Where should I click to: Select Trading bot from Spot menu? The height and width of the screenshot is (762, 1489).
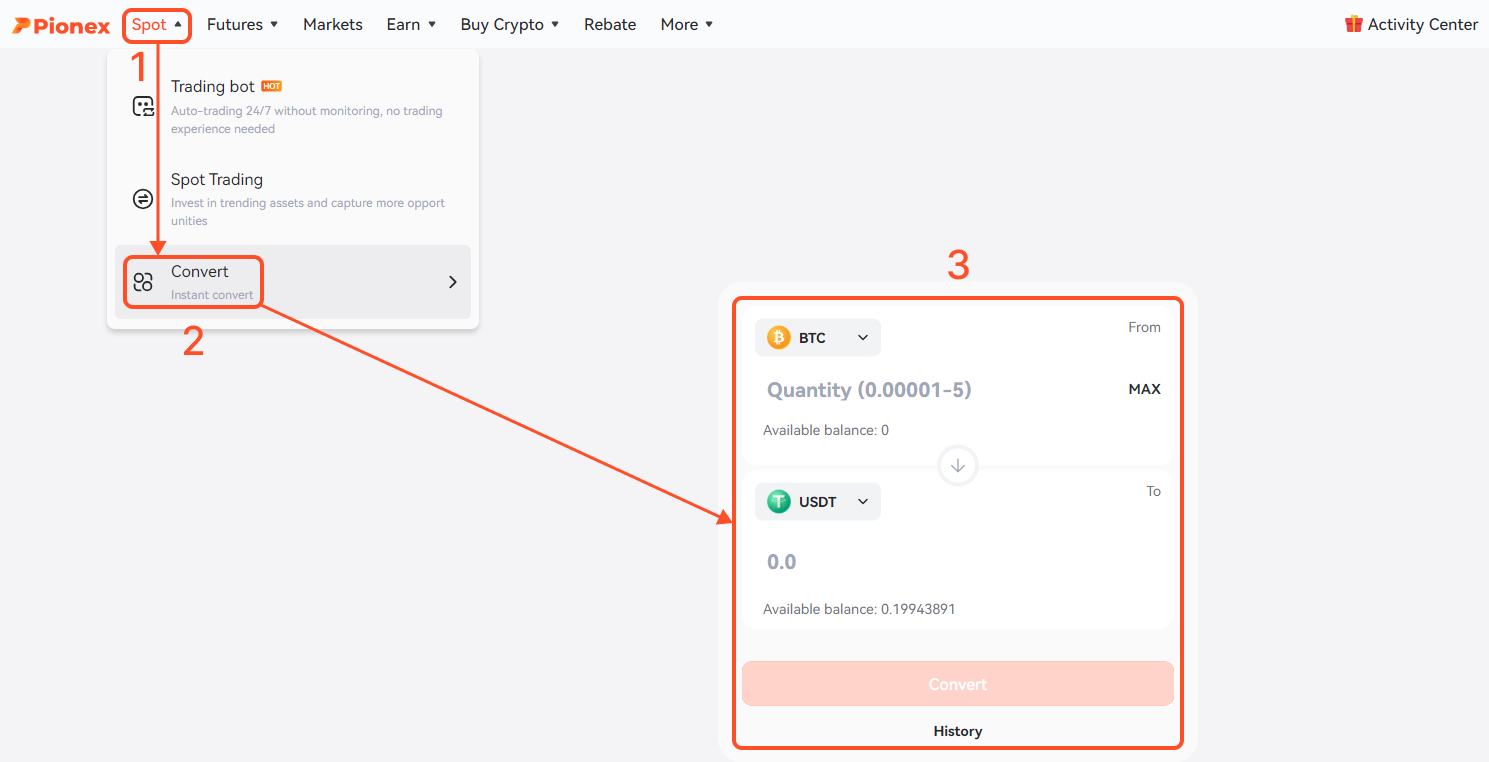click(x=293, y=106)
